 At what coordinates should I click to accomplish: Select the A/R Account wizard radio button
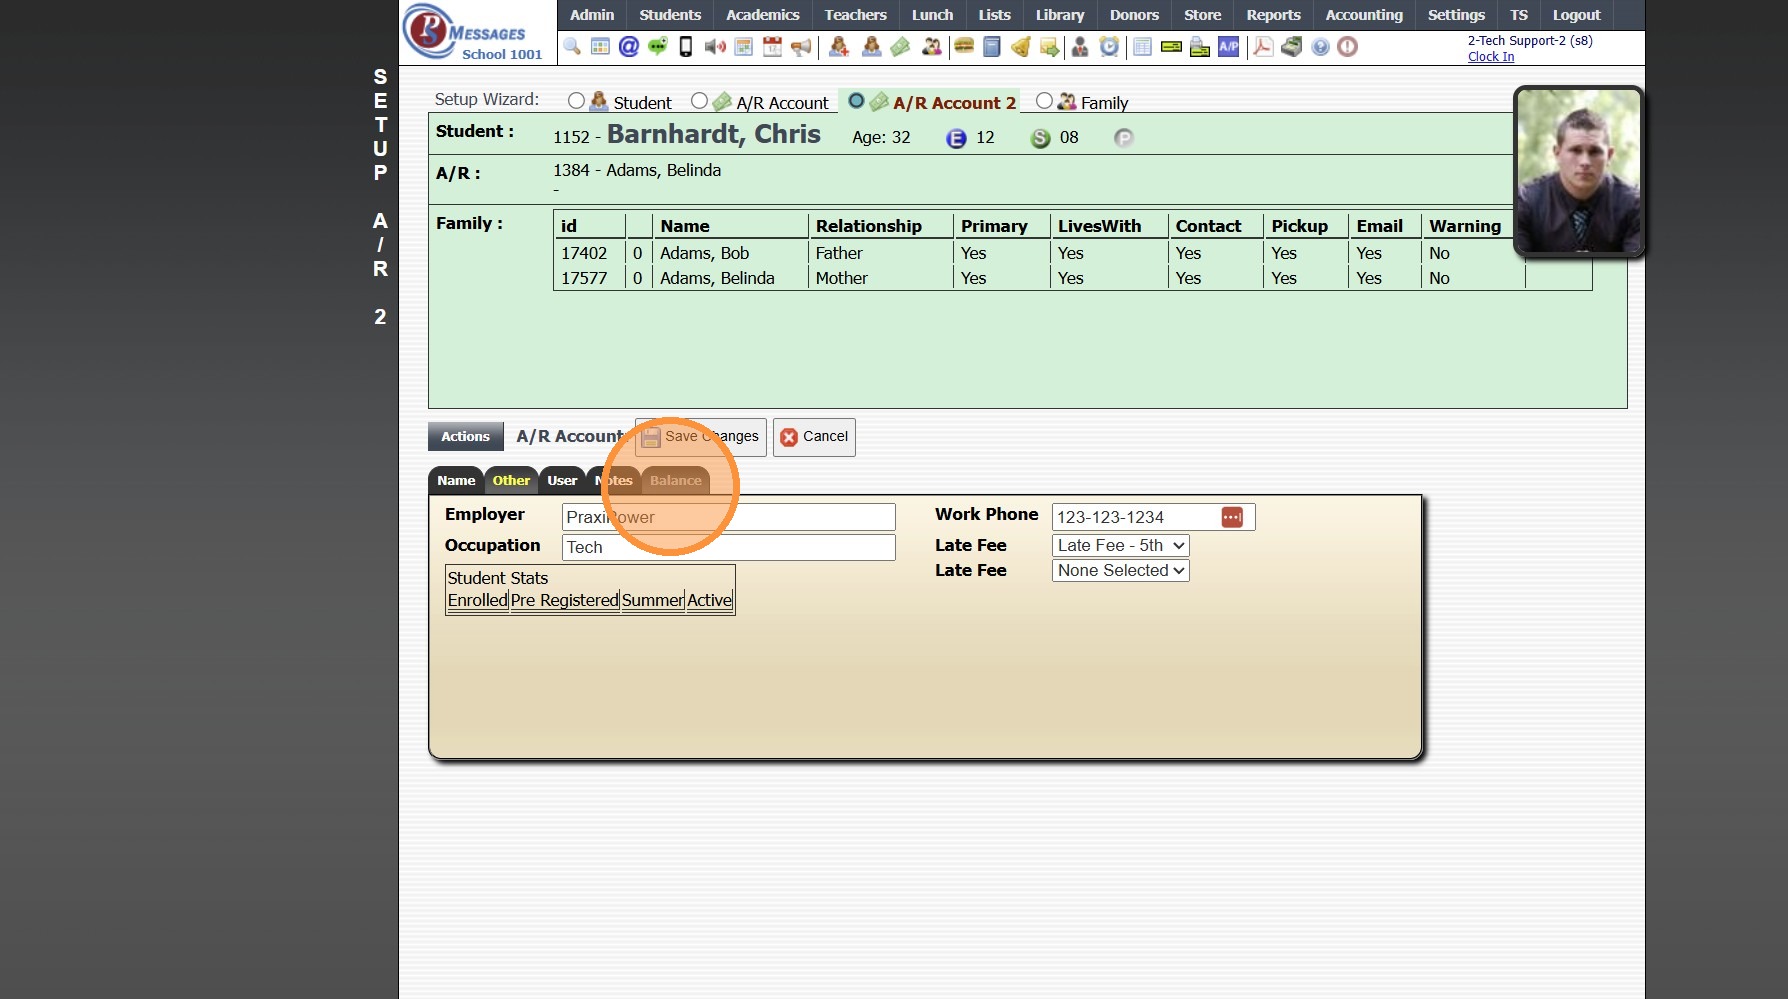click(699, 101)
